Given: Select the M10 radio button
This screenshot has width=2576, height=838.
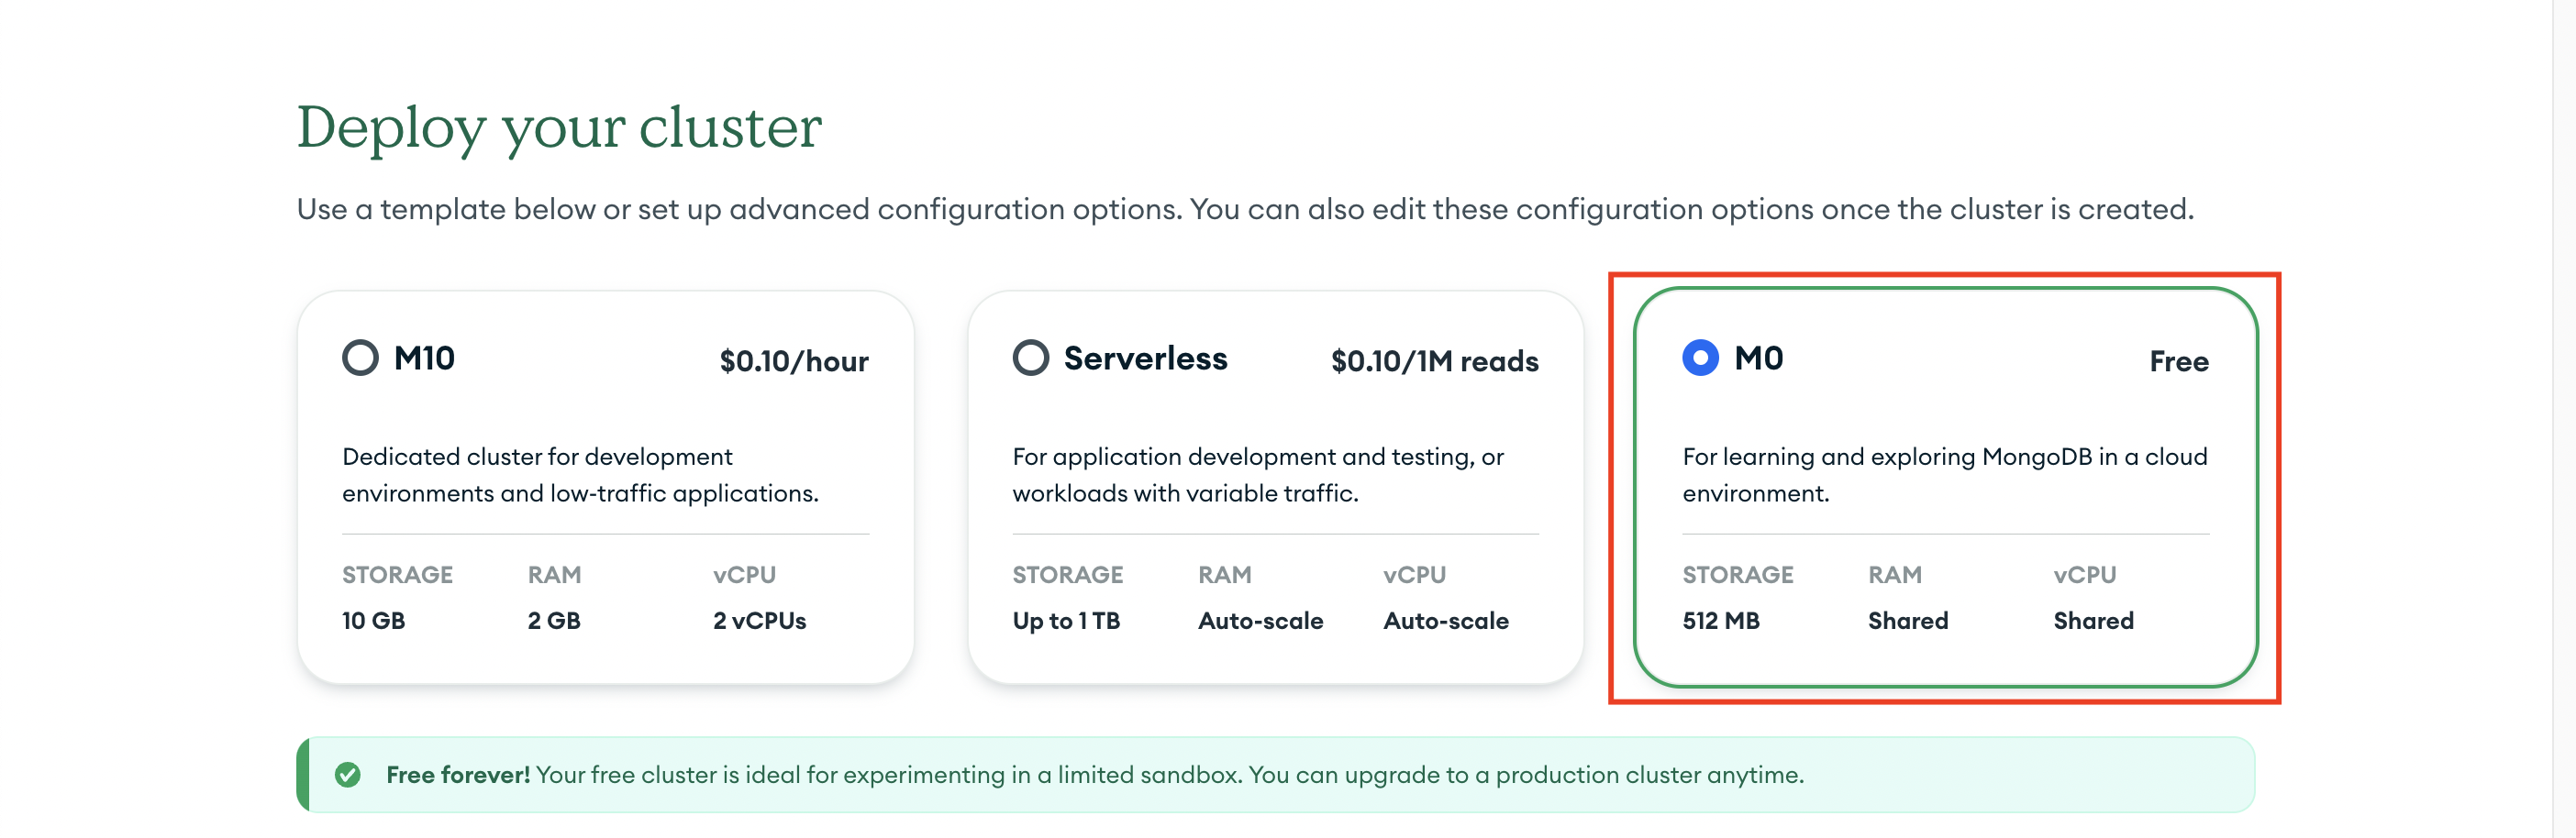Looking at the screenshot, I should [360, 357].
